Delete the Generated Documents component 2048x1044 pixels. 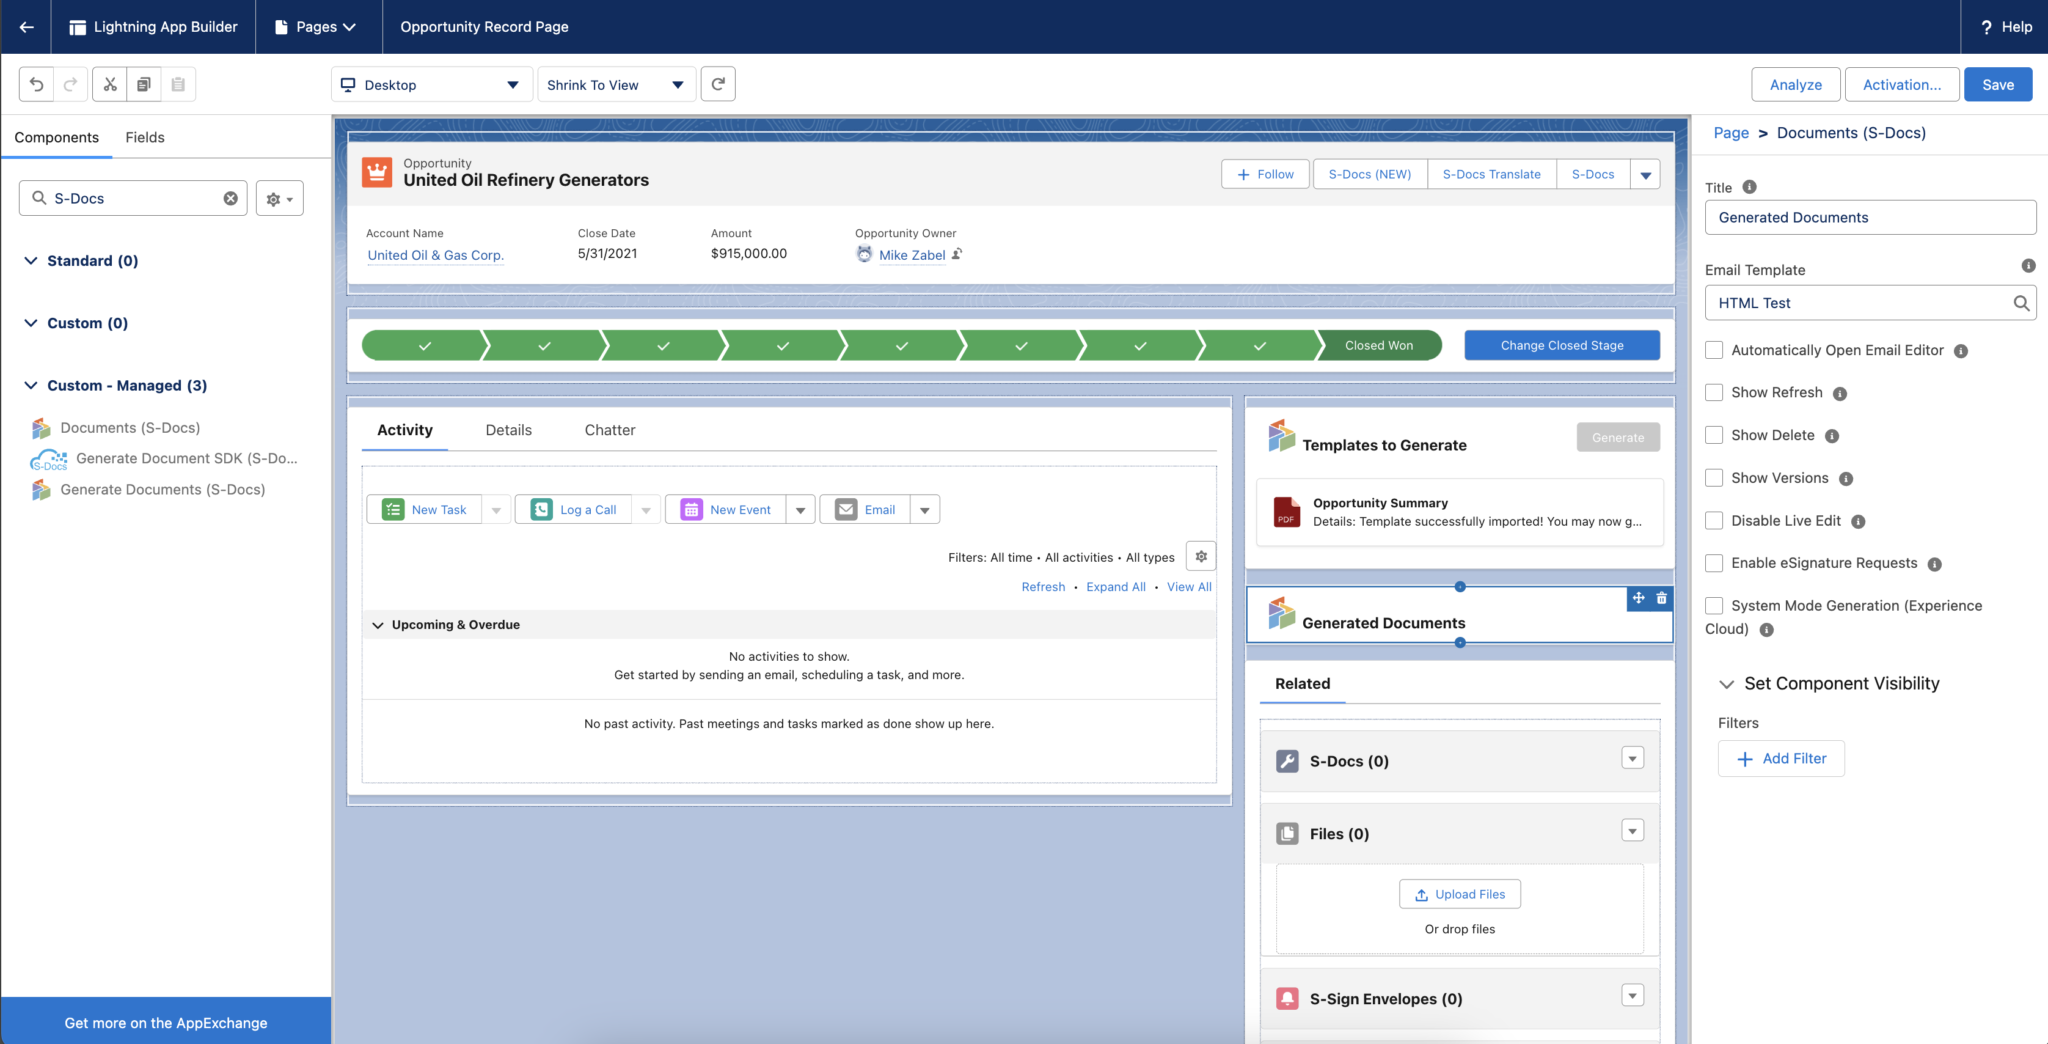coord(1662,598)
